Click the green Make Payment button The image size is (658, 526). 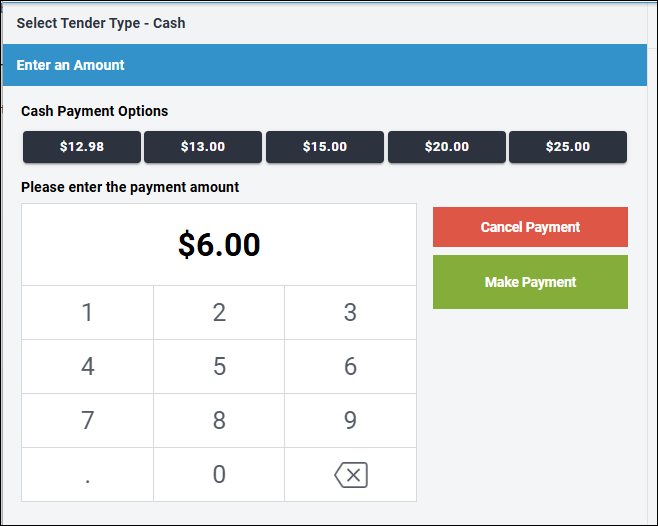click(530, 282)
